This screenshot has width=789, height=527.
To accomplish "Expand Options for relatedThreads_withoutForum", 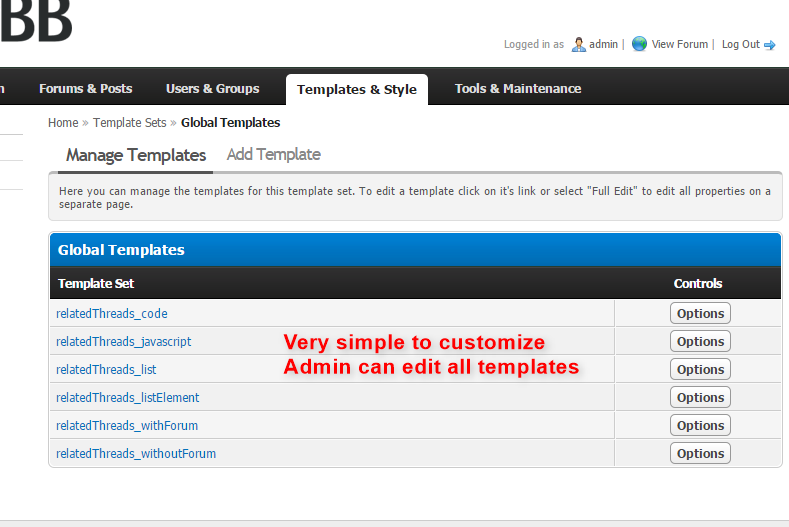I will pyautogui.click(x=700, y=453).
